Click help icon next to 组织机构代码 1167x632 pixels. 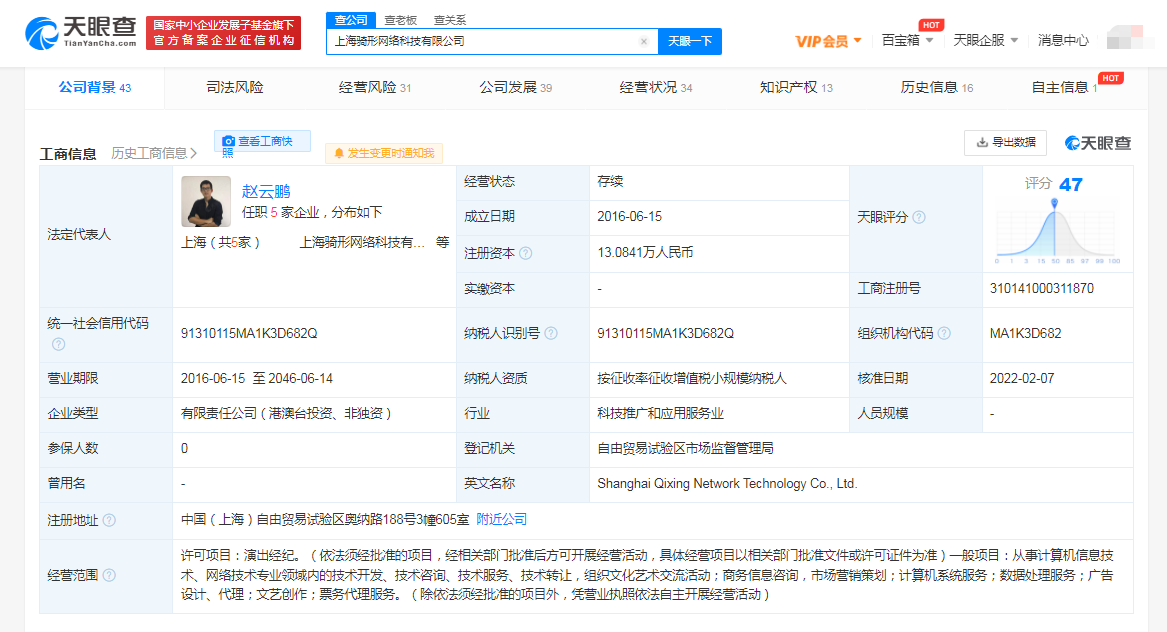[x=944, y=333]
